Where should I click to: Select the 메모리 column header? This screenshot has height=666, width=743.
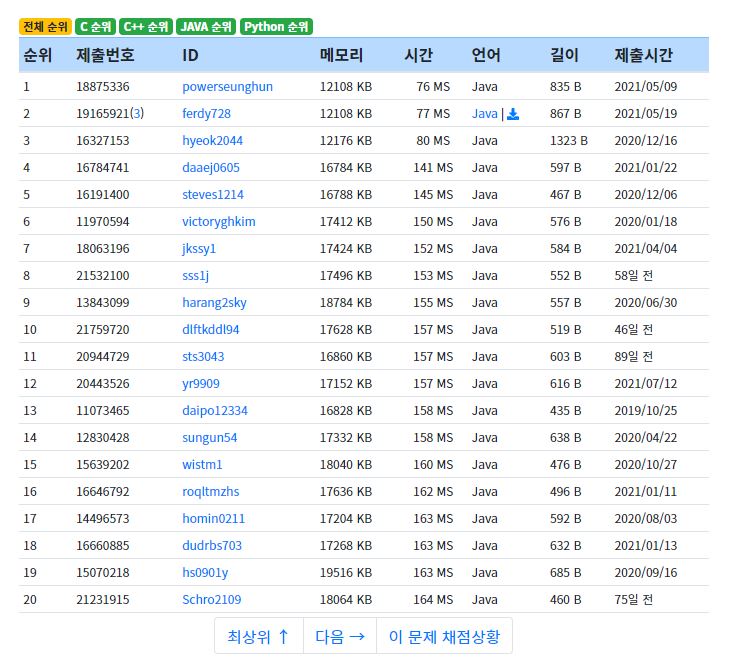(341, 55)
